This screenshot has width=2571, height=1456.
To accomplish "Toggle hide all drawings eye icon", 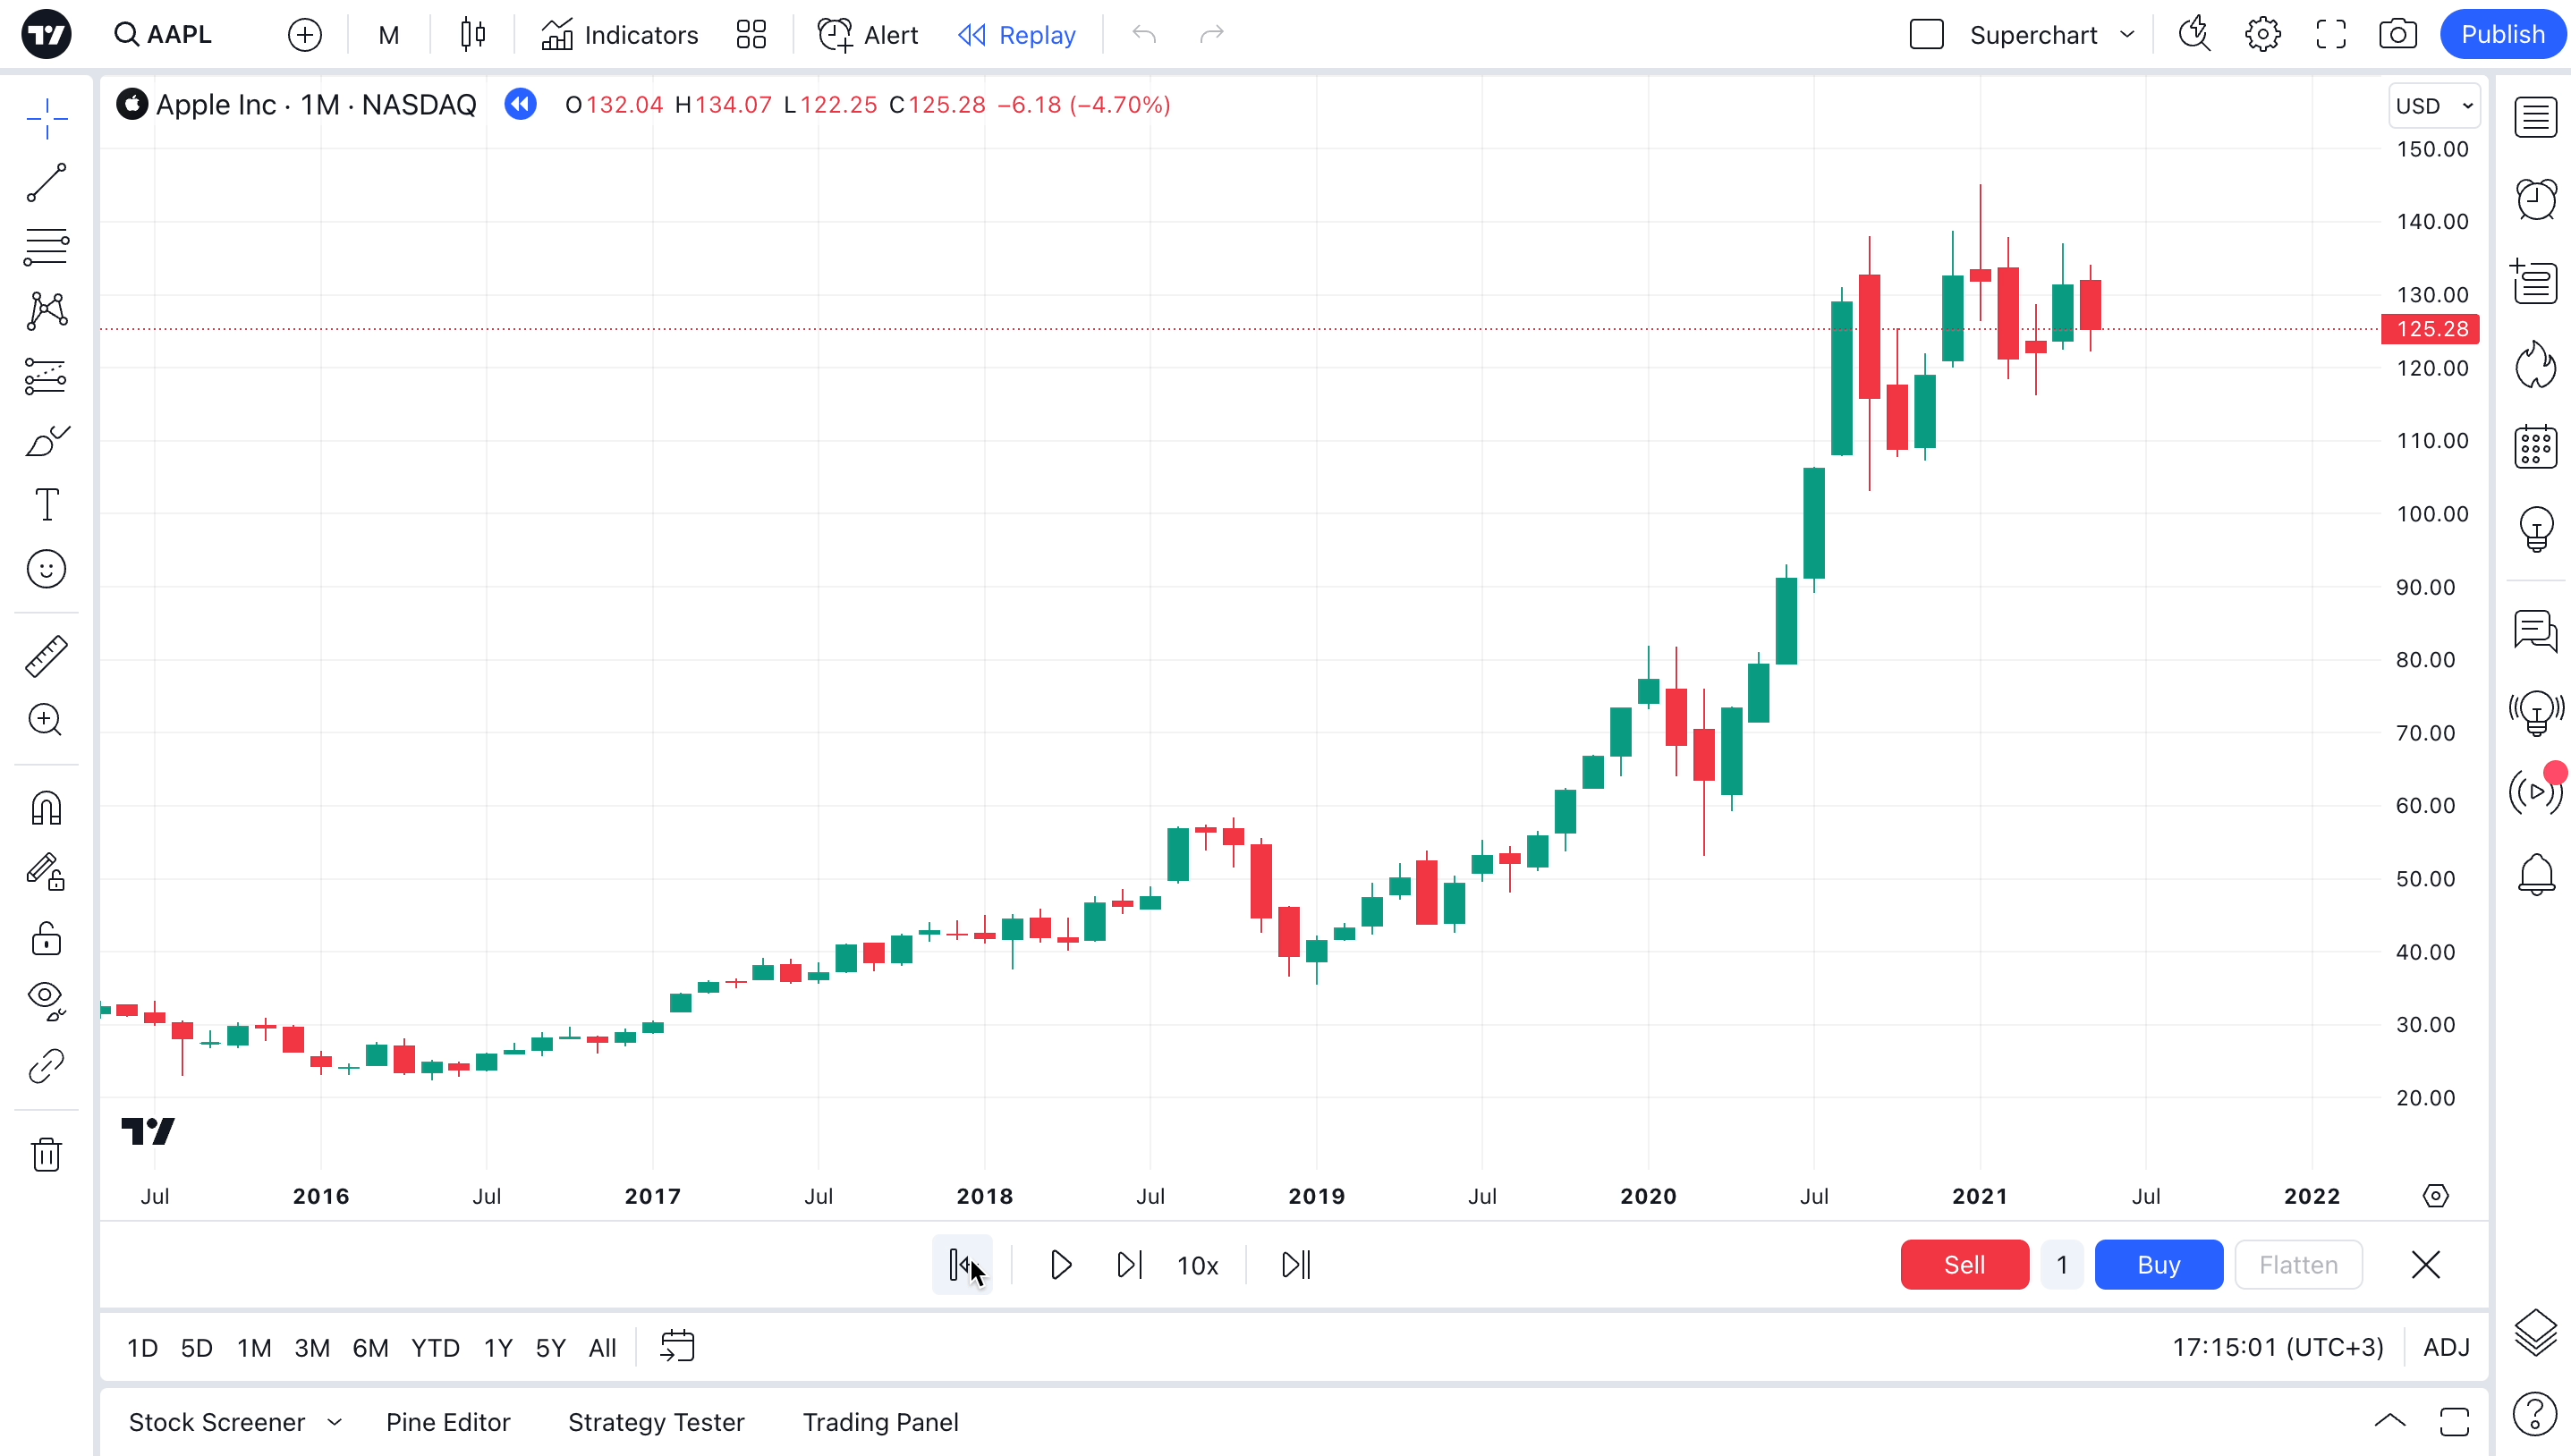I will click(46, 999).
